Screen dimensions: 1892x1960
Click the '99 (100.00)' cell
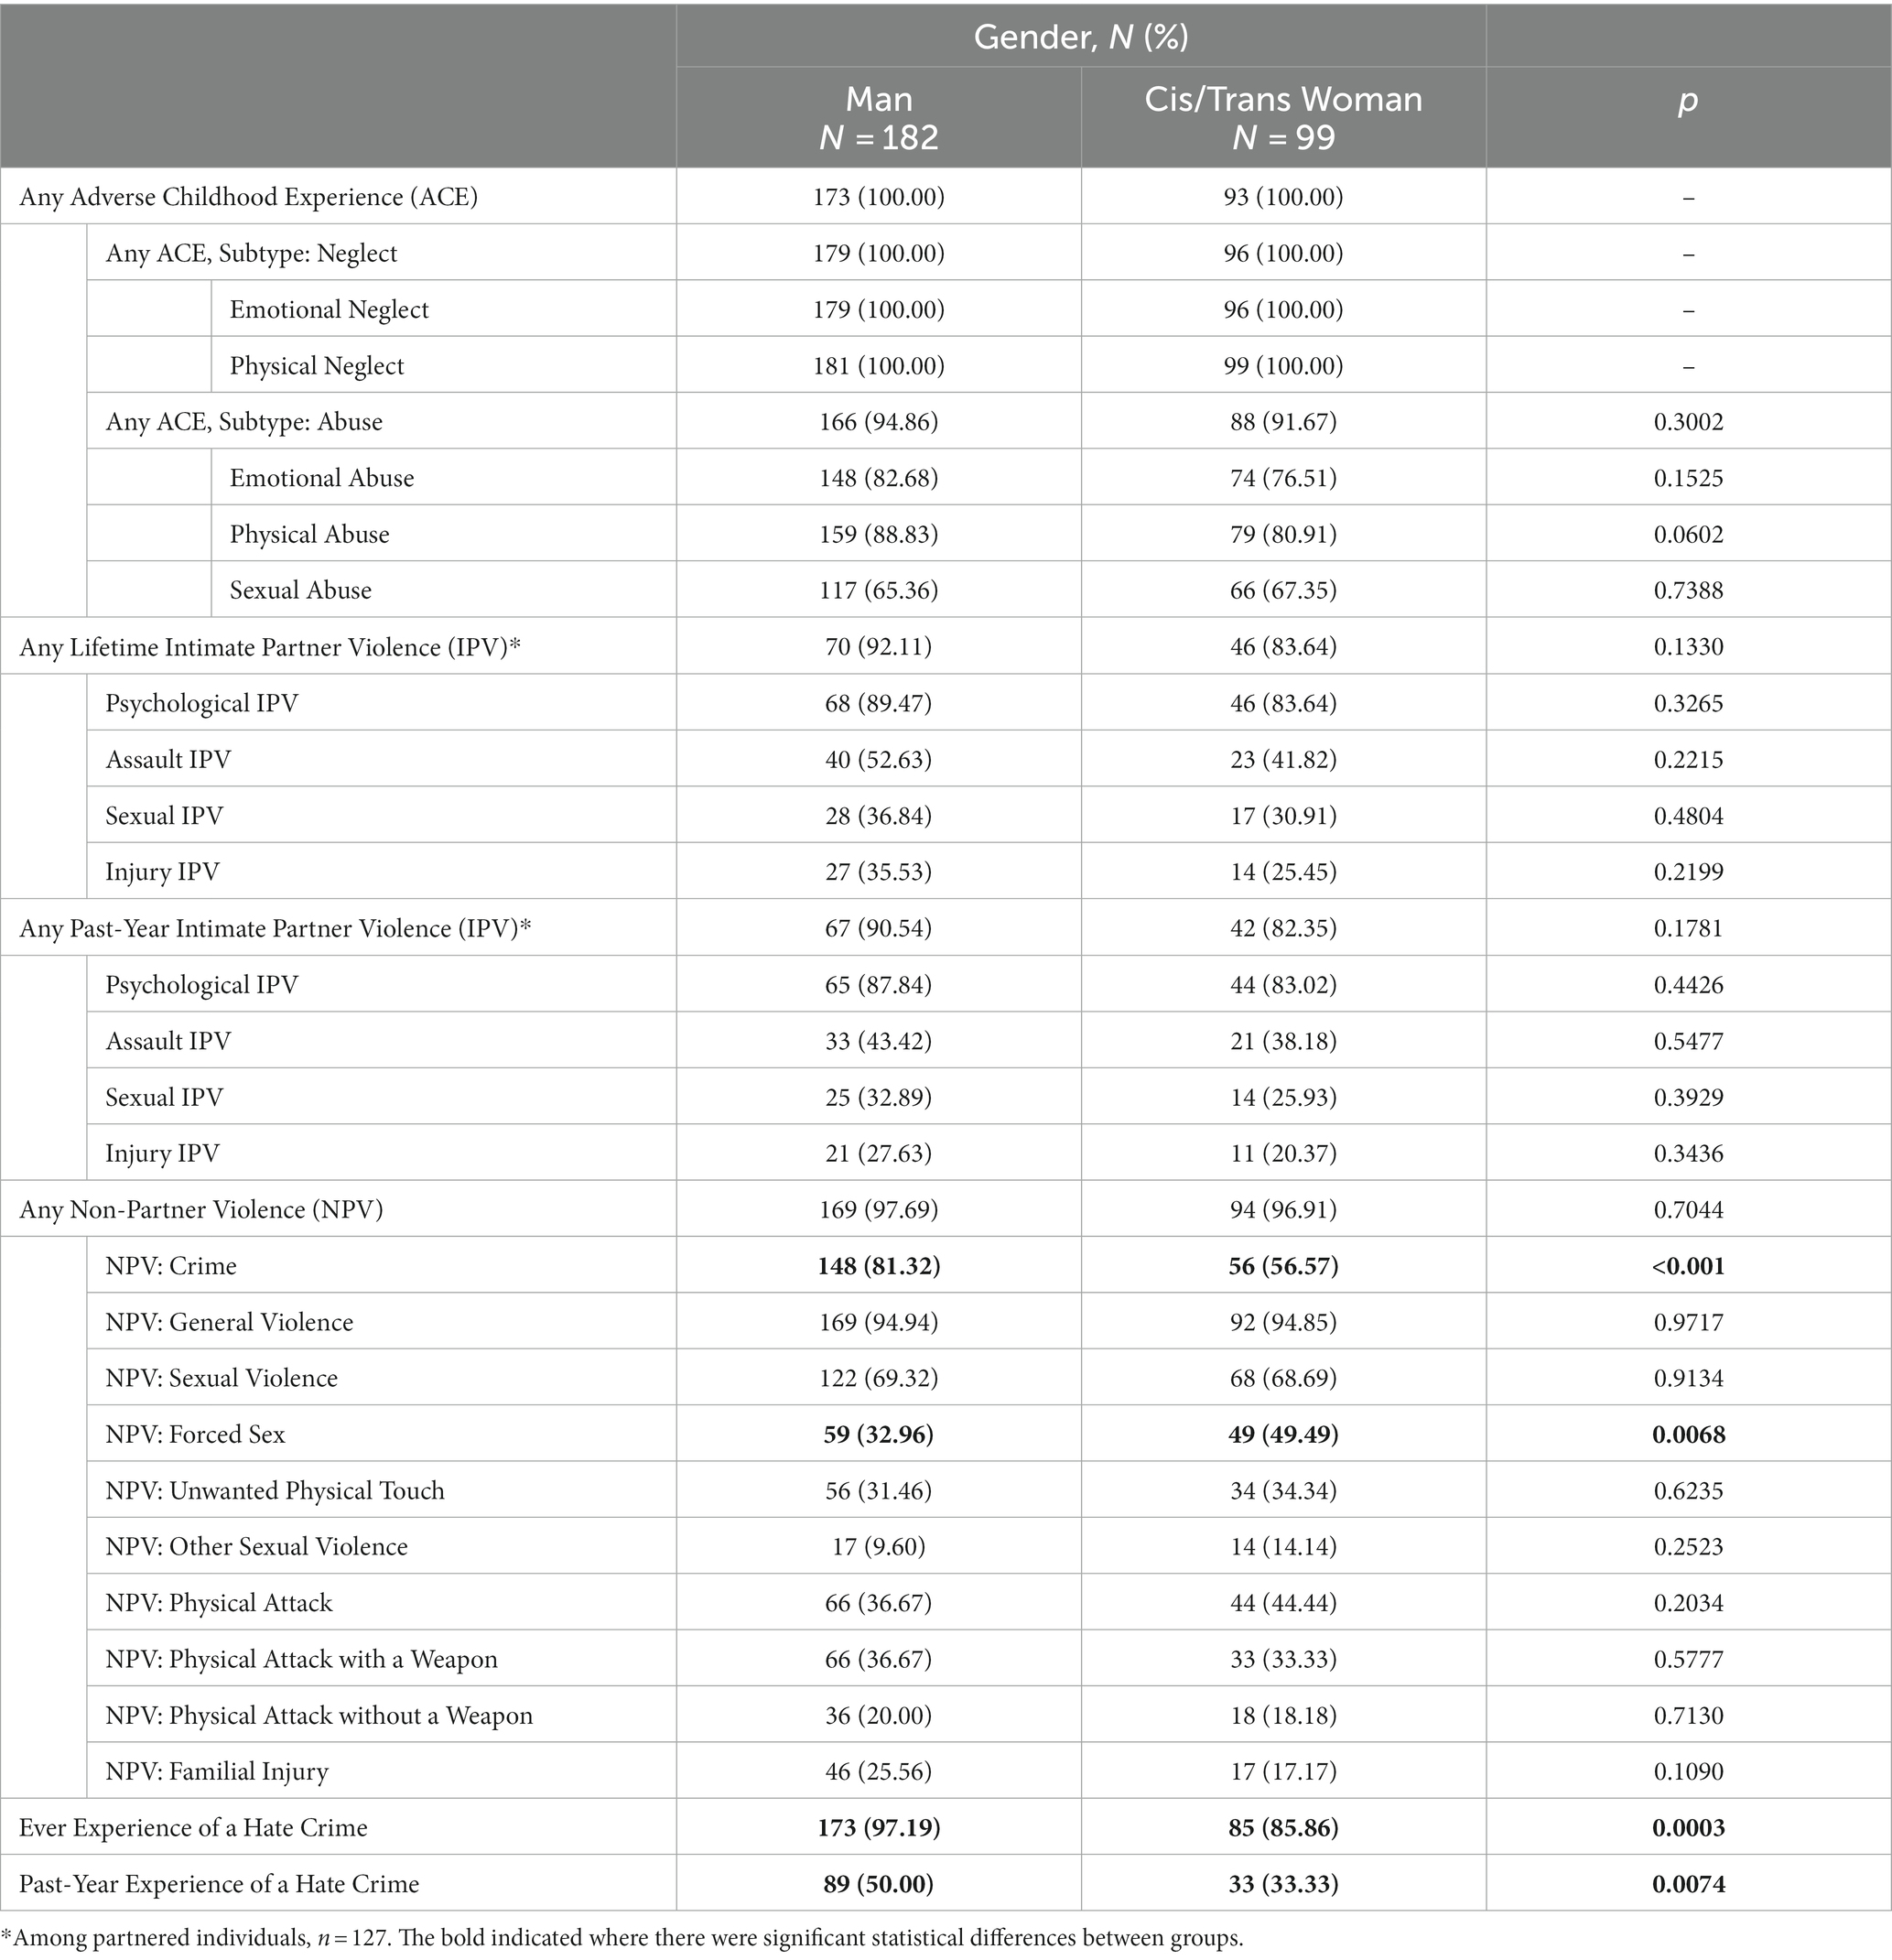coord(1283,365)
